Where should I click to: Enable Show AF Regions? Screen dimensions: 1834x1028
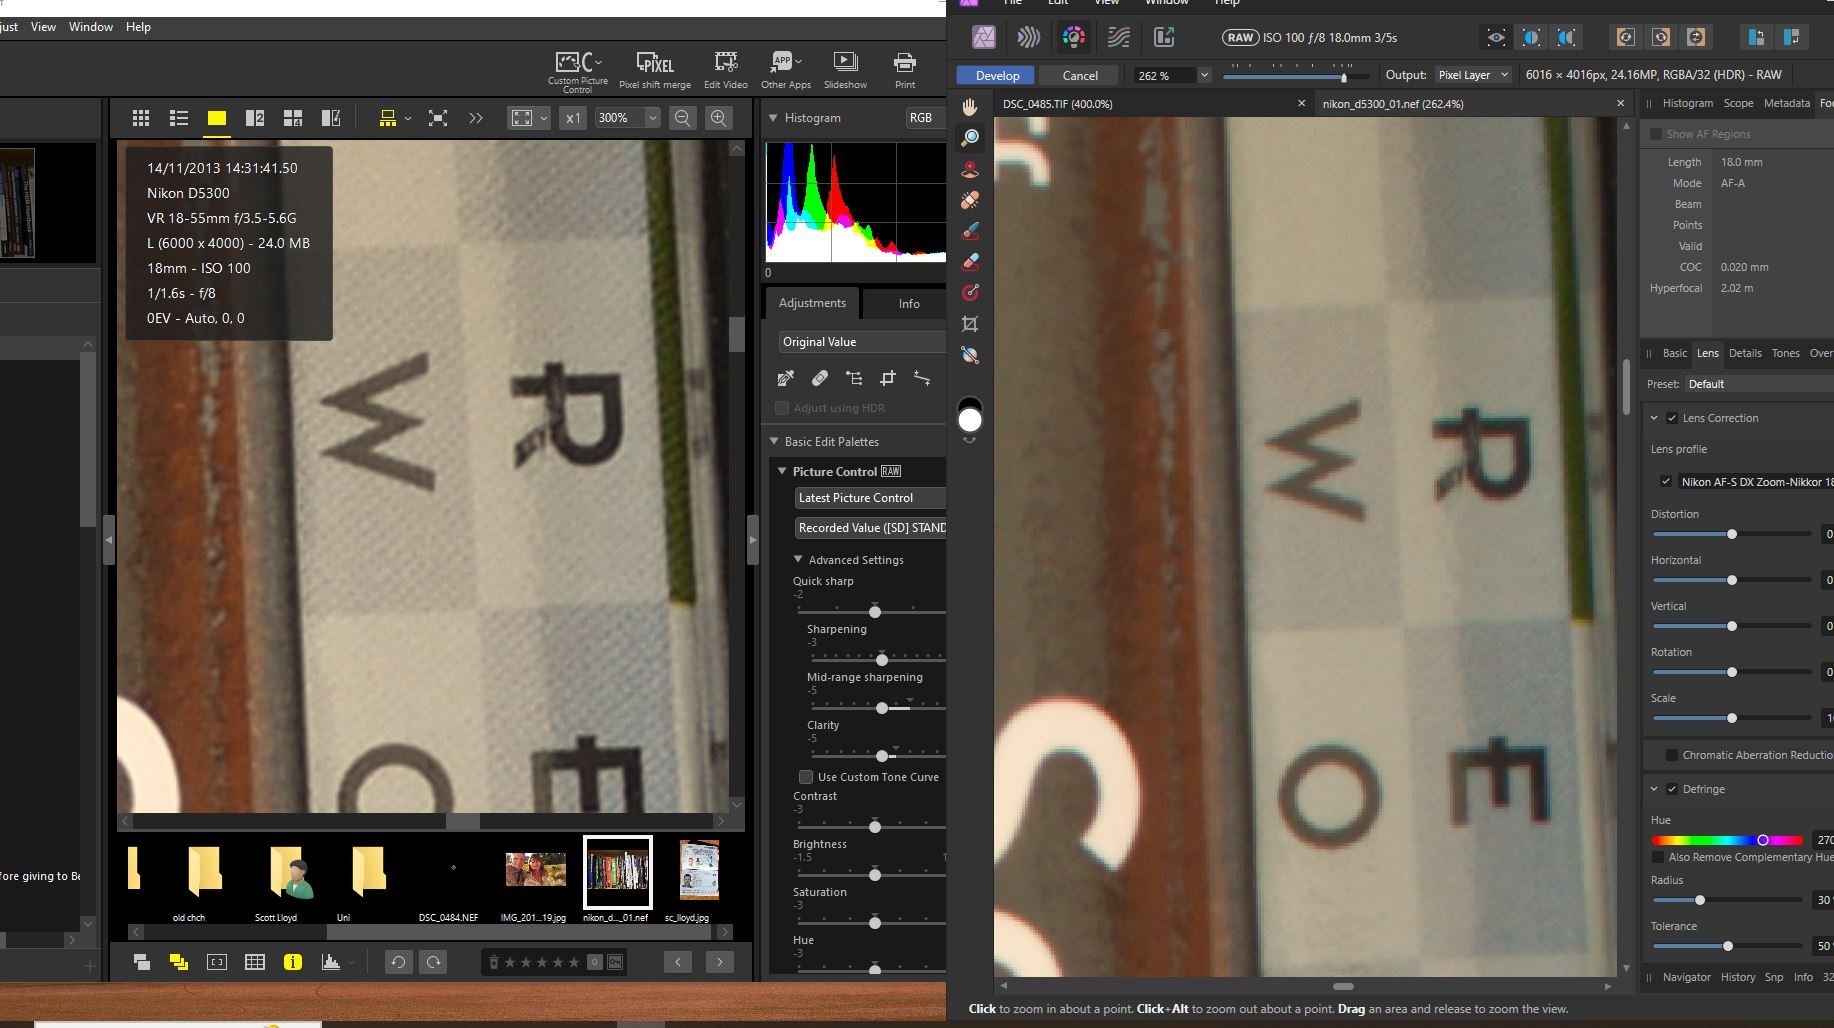coord(1656,134)
